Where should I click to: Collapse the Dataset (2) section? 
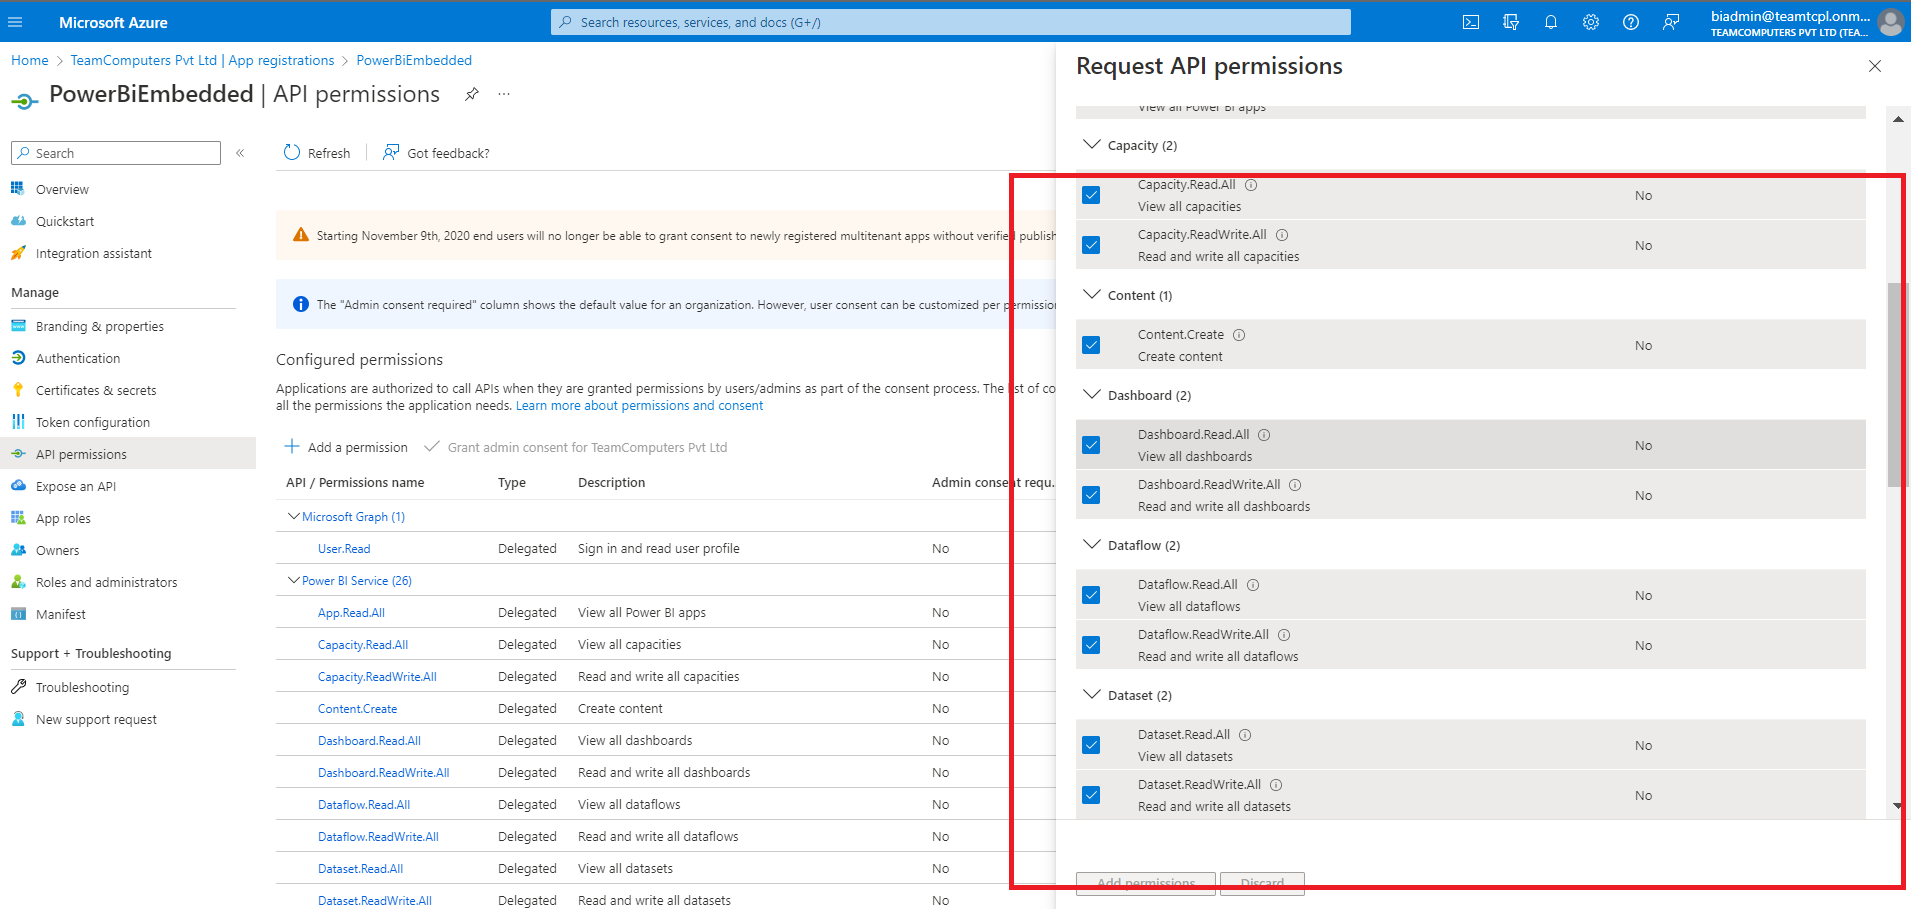coord(1092,695)
